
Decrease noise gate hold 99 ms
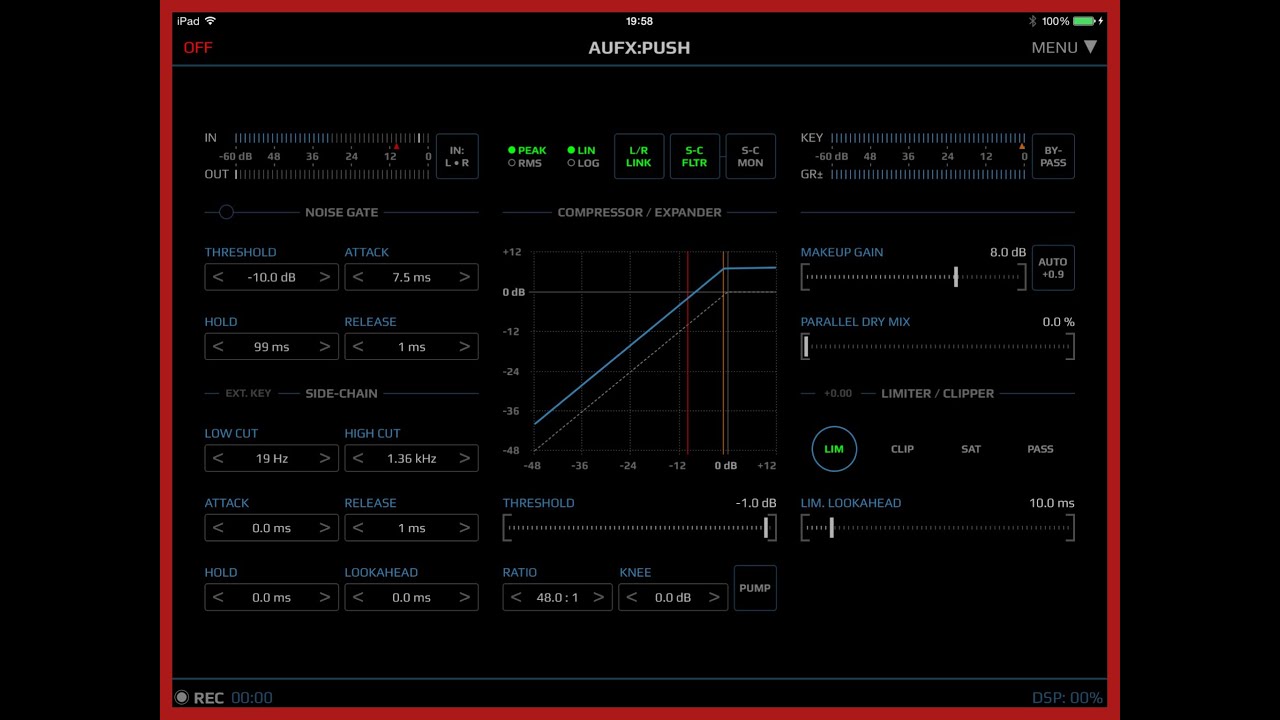218,347
